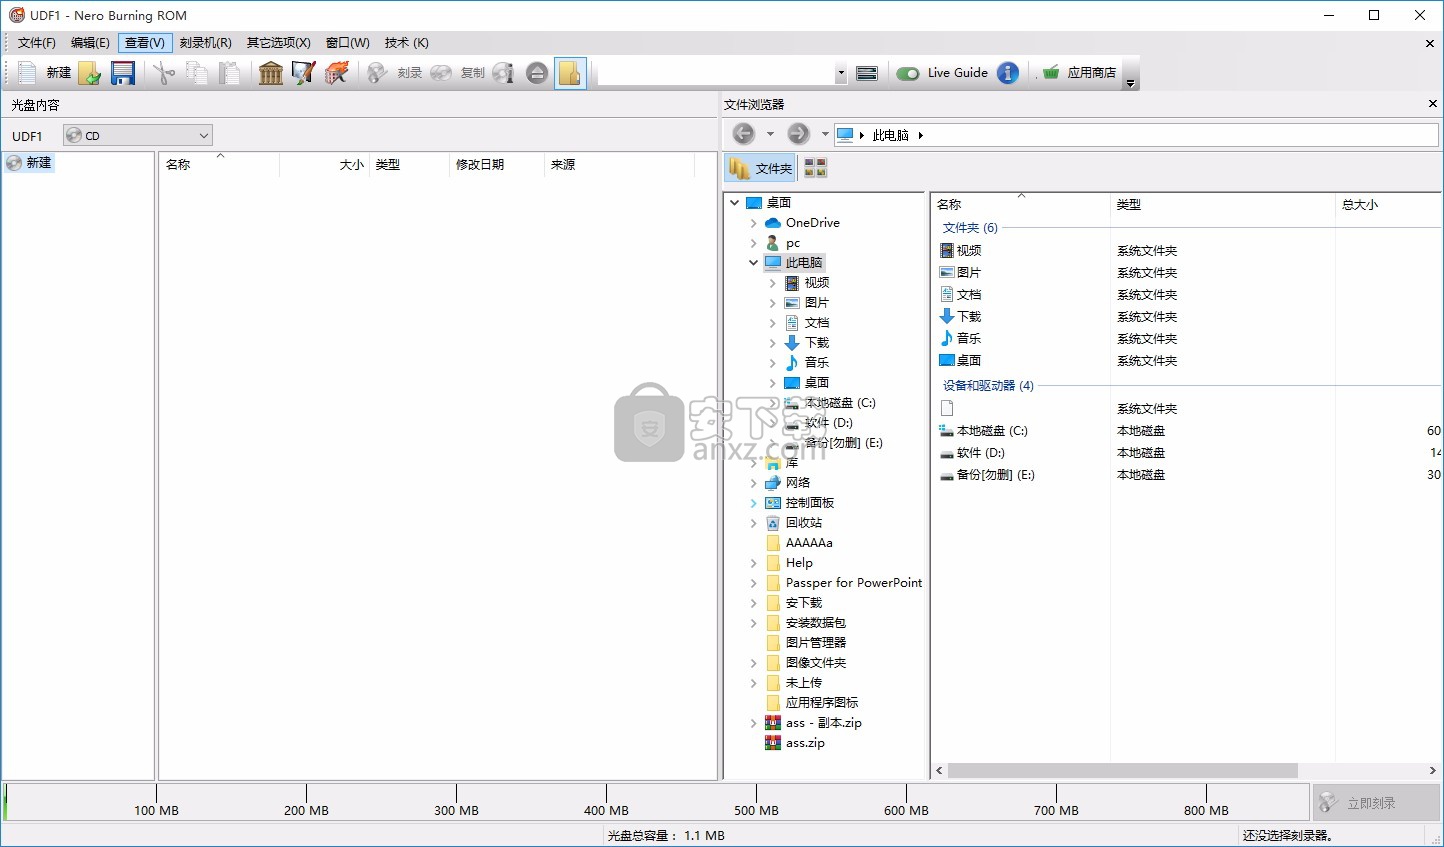Click the browser Forward arrow button
This screenshot has height=847, width=1444.
coord(798,134)
